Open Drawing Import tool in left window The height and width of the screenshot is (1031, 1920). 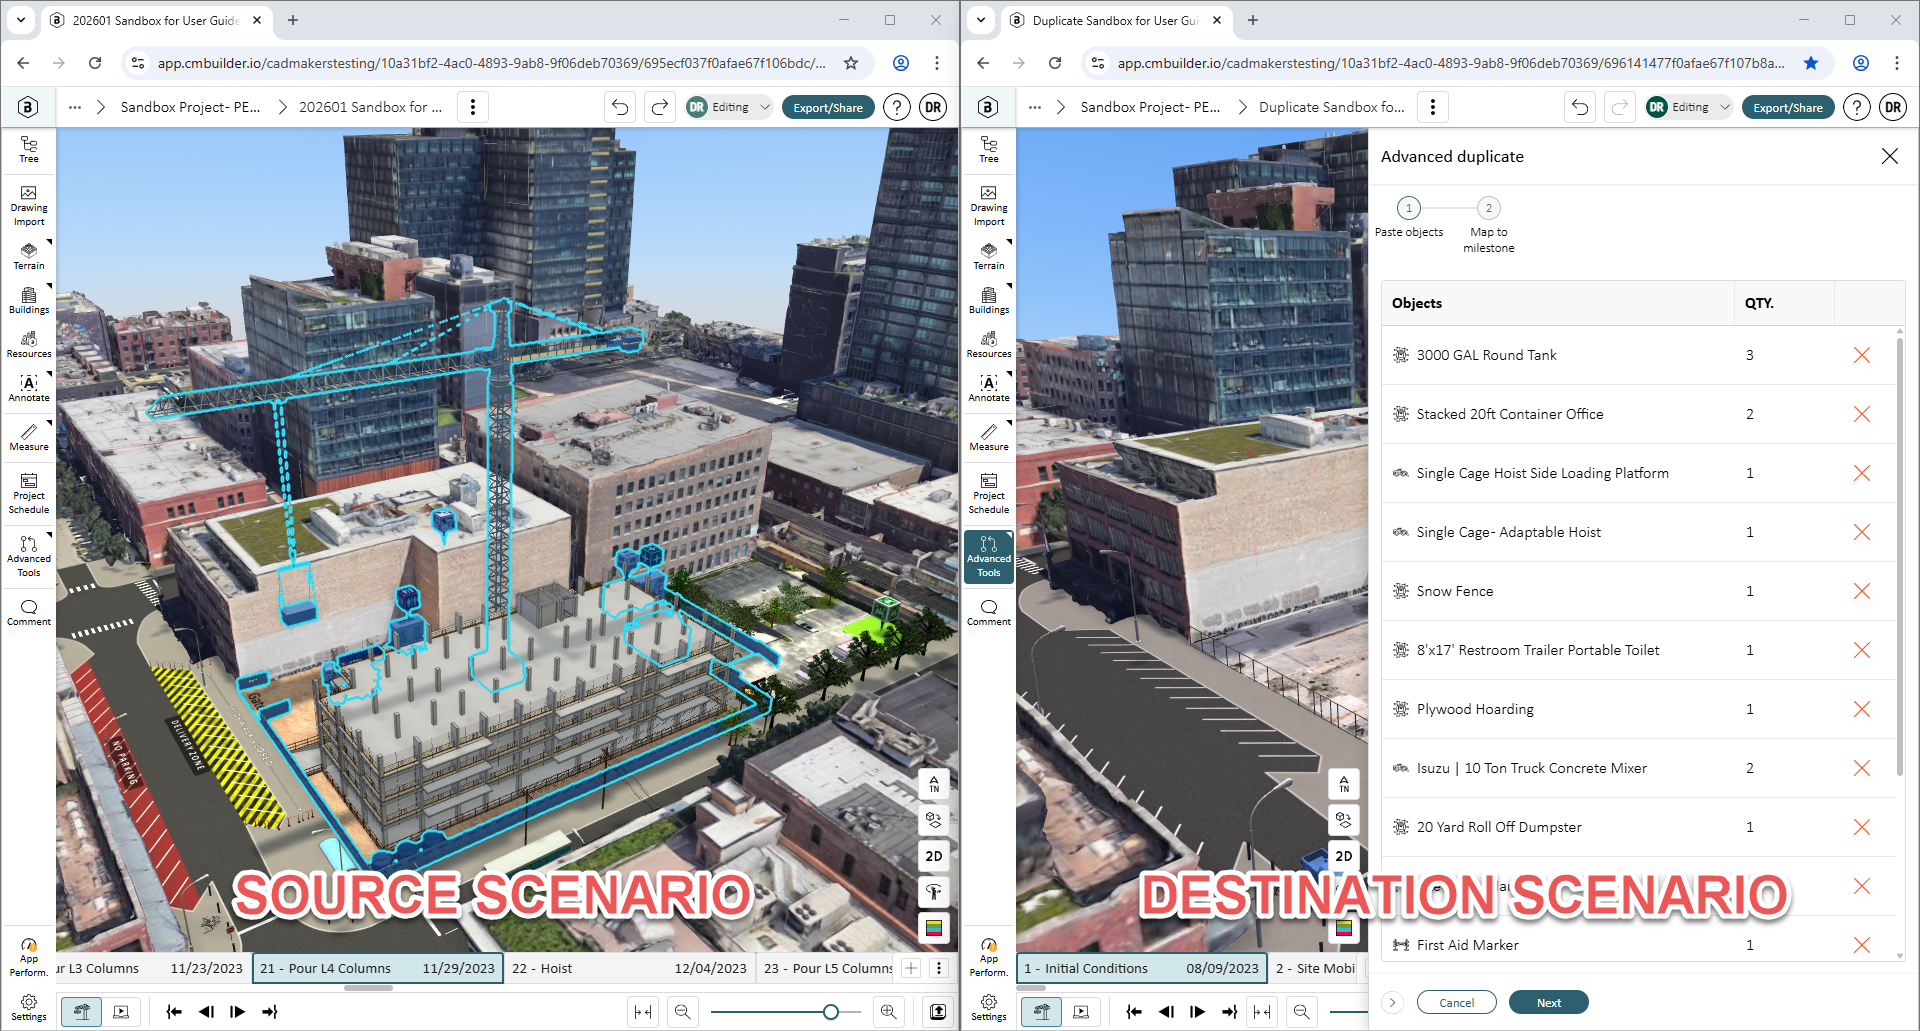click(29, 205)
